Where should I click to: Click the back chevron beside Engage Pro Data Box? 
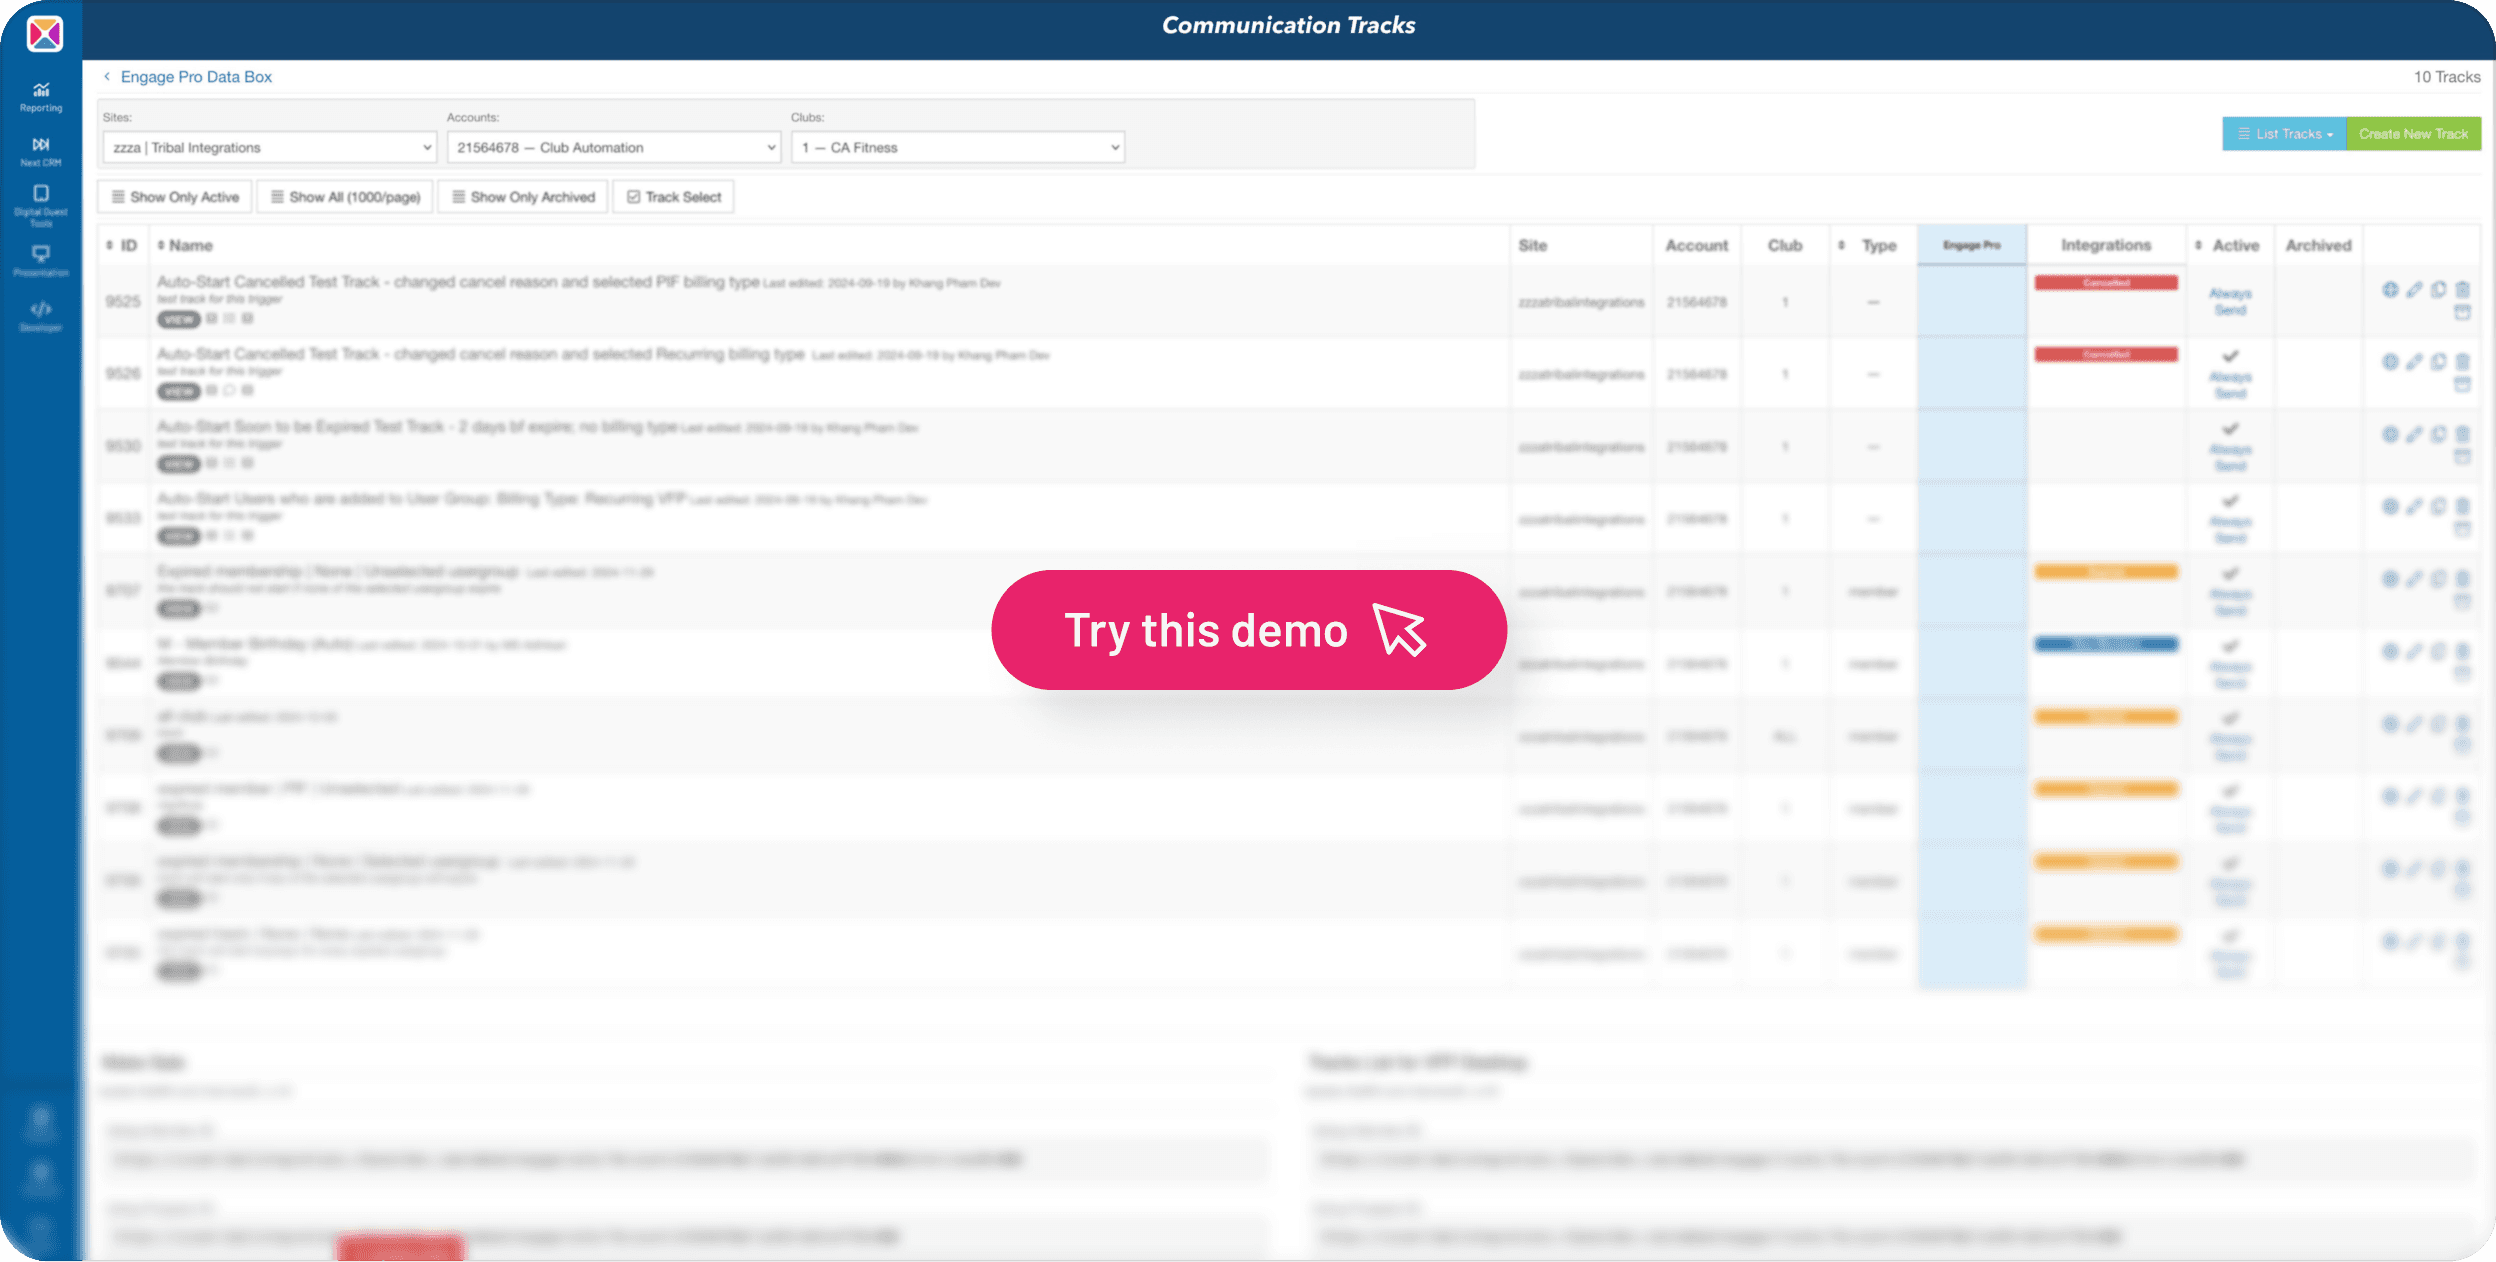pyautogui.click(x=107, y=76)
